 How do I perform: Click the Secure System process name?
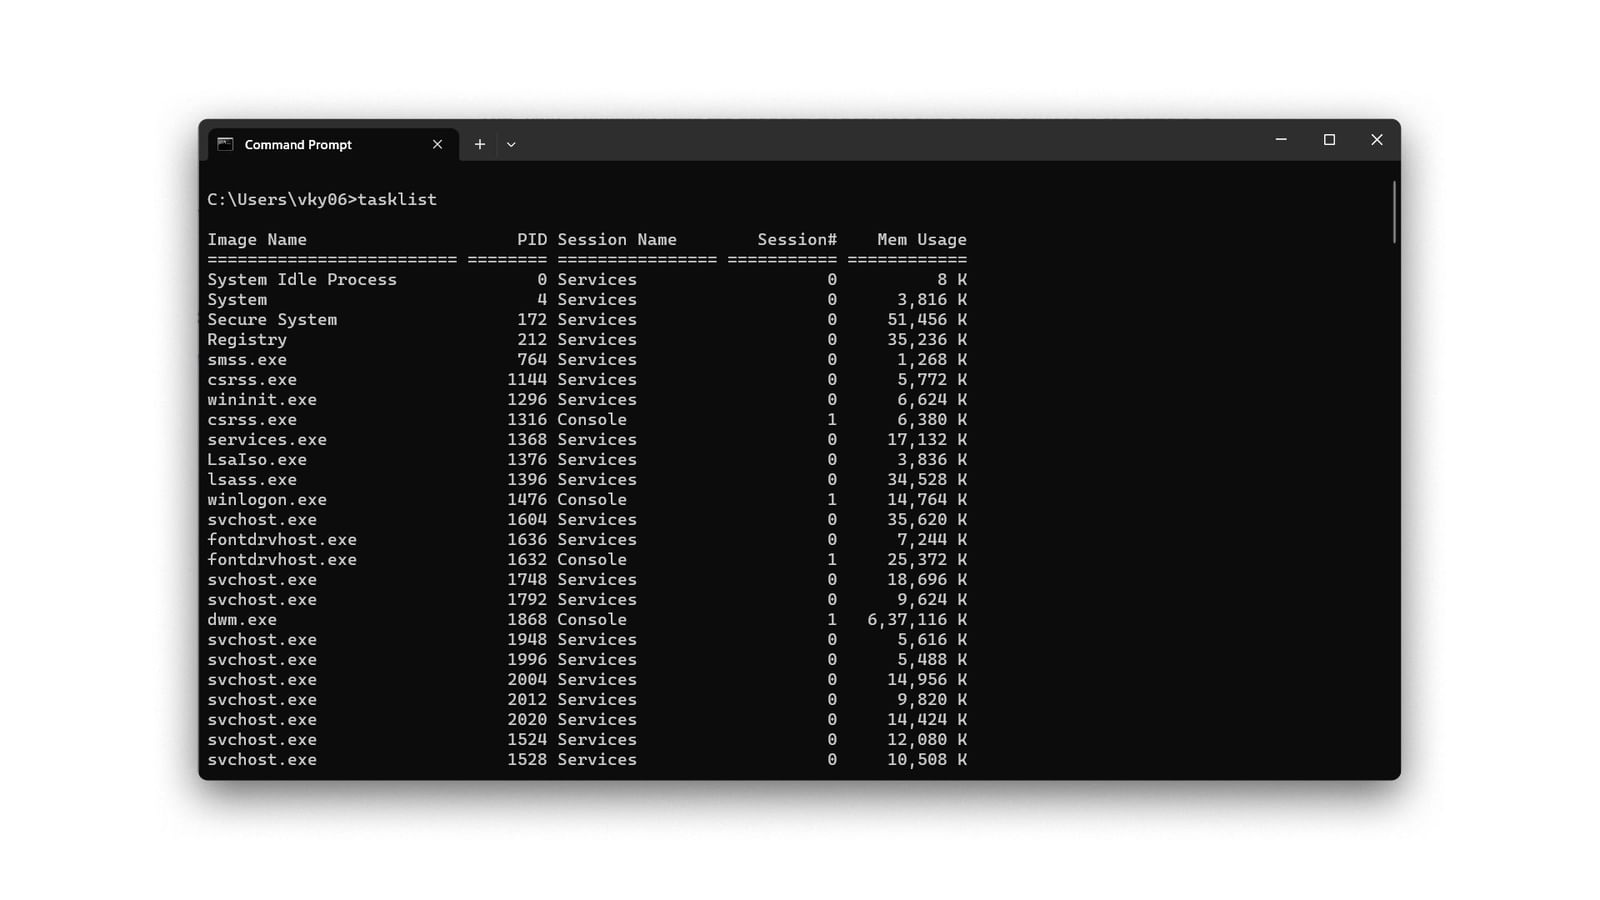(272, 319)
